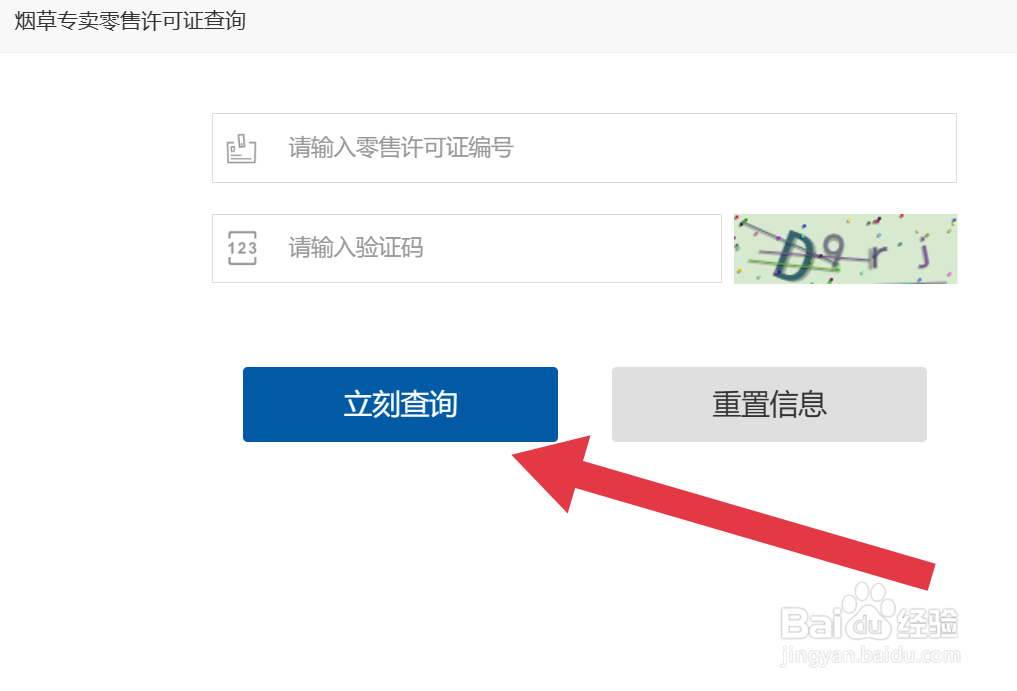This screenshot has width=1017, height=691.
Task: Click the letter D in the captcha
Action: point(793,255)
